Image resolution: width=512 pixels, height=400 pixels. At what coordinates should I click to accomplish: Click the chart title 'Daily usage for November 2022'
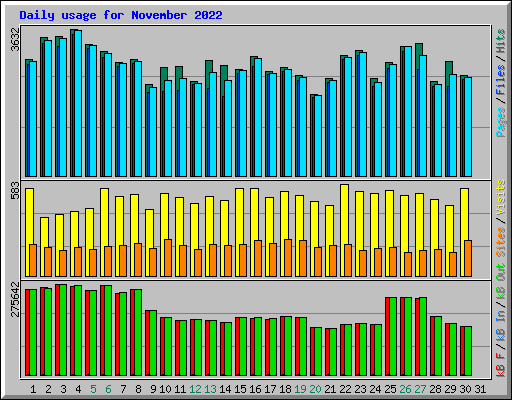pos(121,15)
